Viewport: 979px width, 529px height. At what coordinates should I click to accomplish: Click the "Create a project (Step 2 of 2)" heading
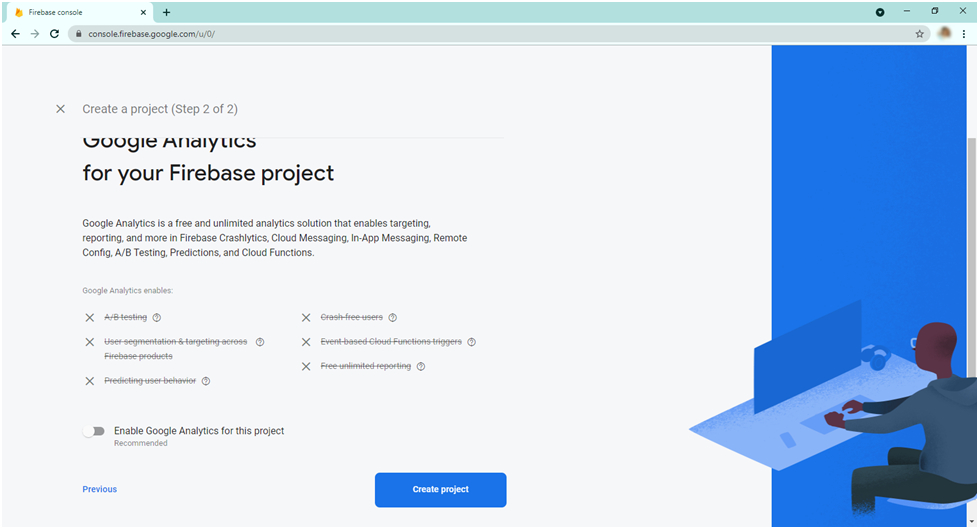(x=160, y=109)
